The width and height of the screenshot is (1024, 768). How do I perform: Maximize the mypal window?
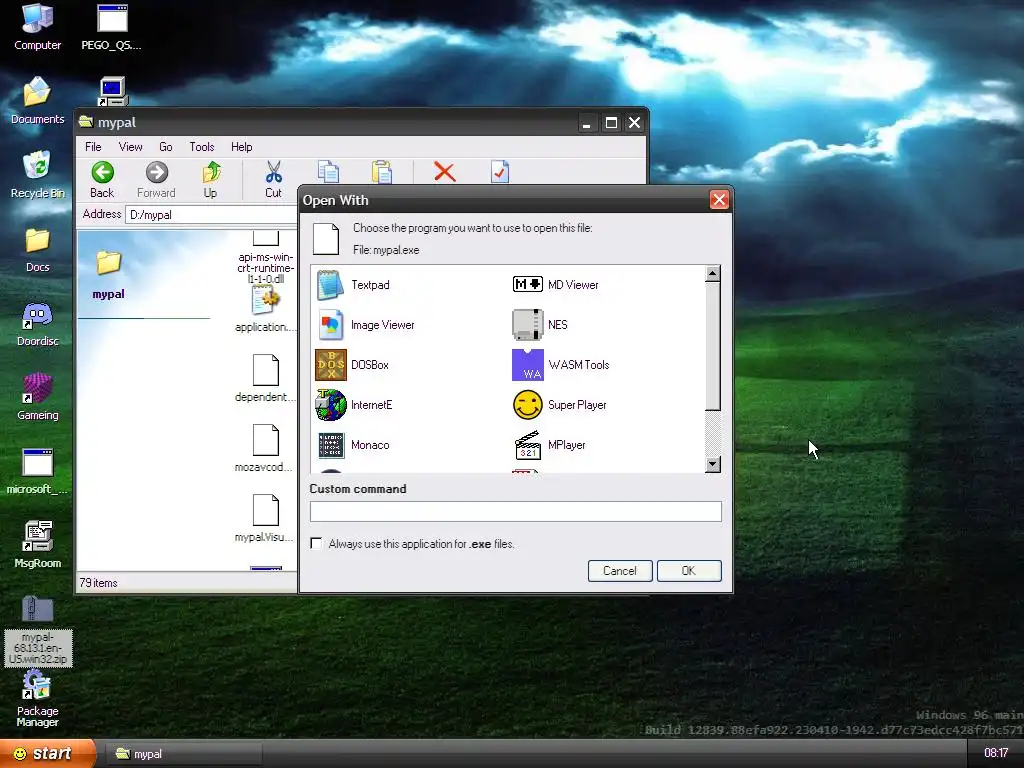tap(611, 123)
